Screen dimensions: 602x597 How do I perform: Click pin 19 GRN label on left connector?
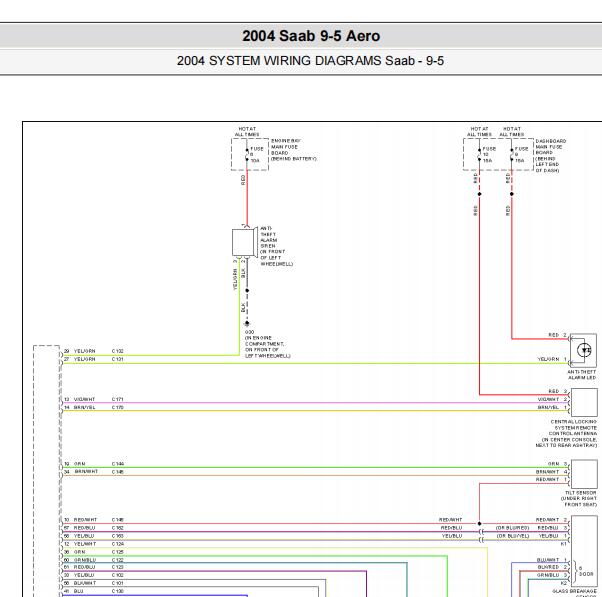click(x=75, y=464)
